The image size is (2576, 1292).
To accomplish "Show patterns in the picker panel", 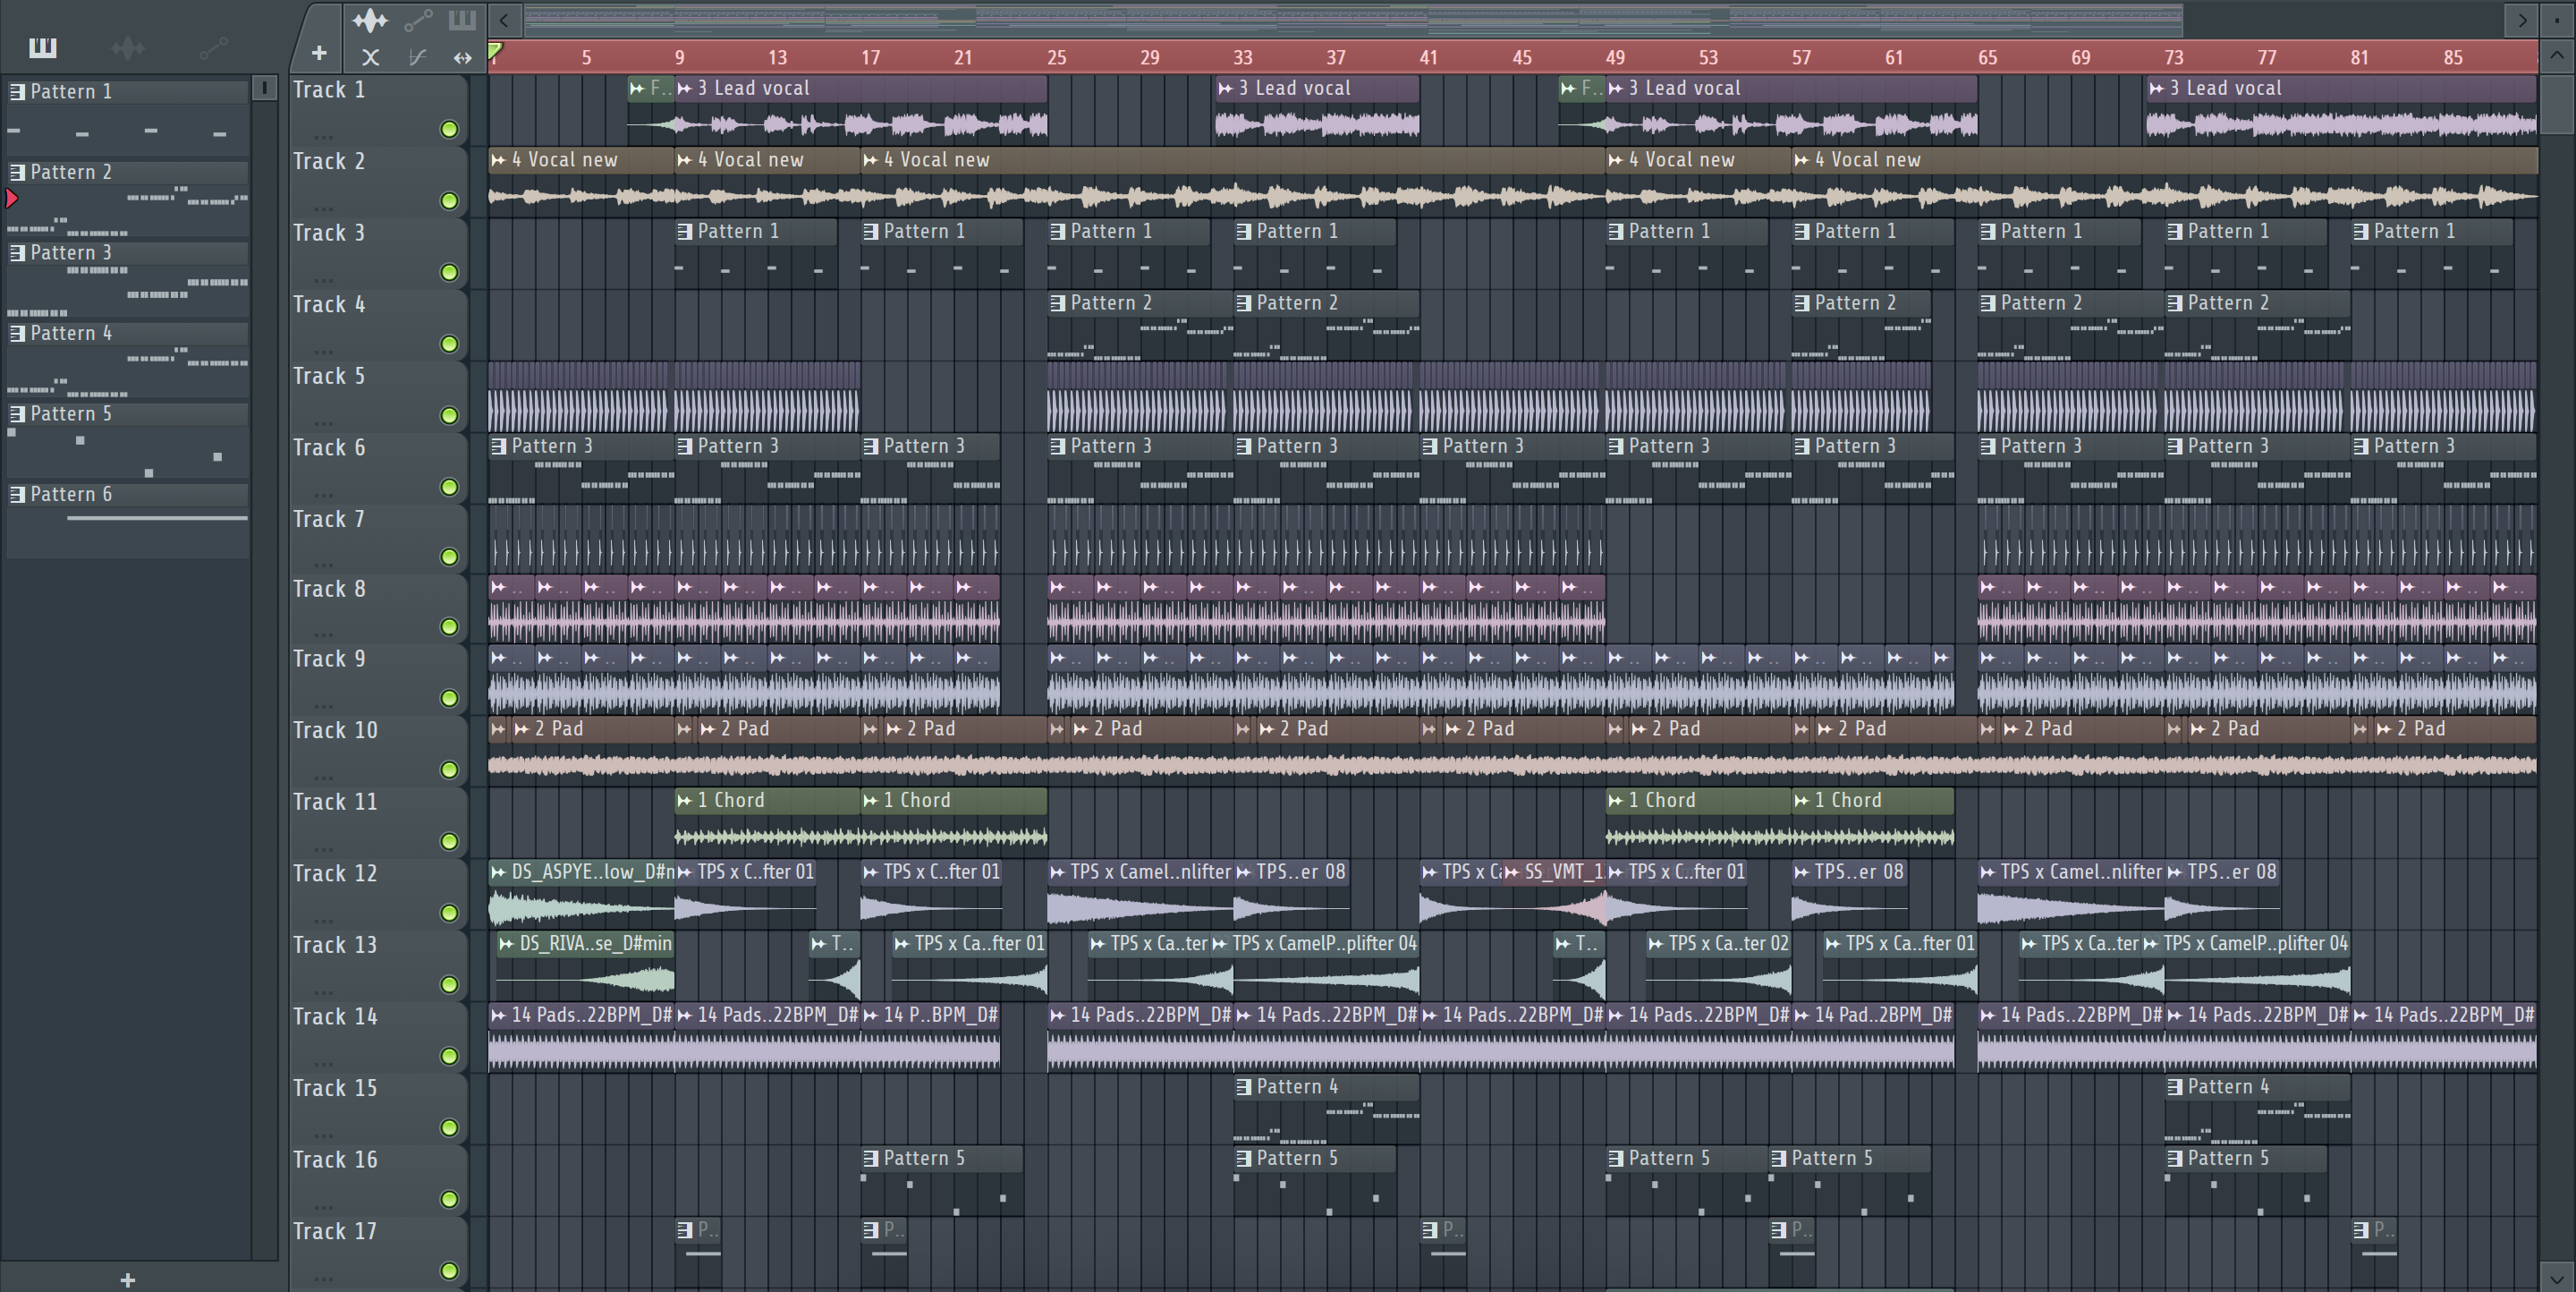I will (x=42, y=47).
